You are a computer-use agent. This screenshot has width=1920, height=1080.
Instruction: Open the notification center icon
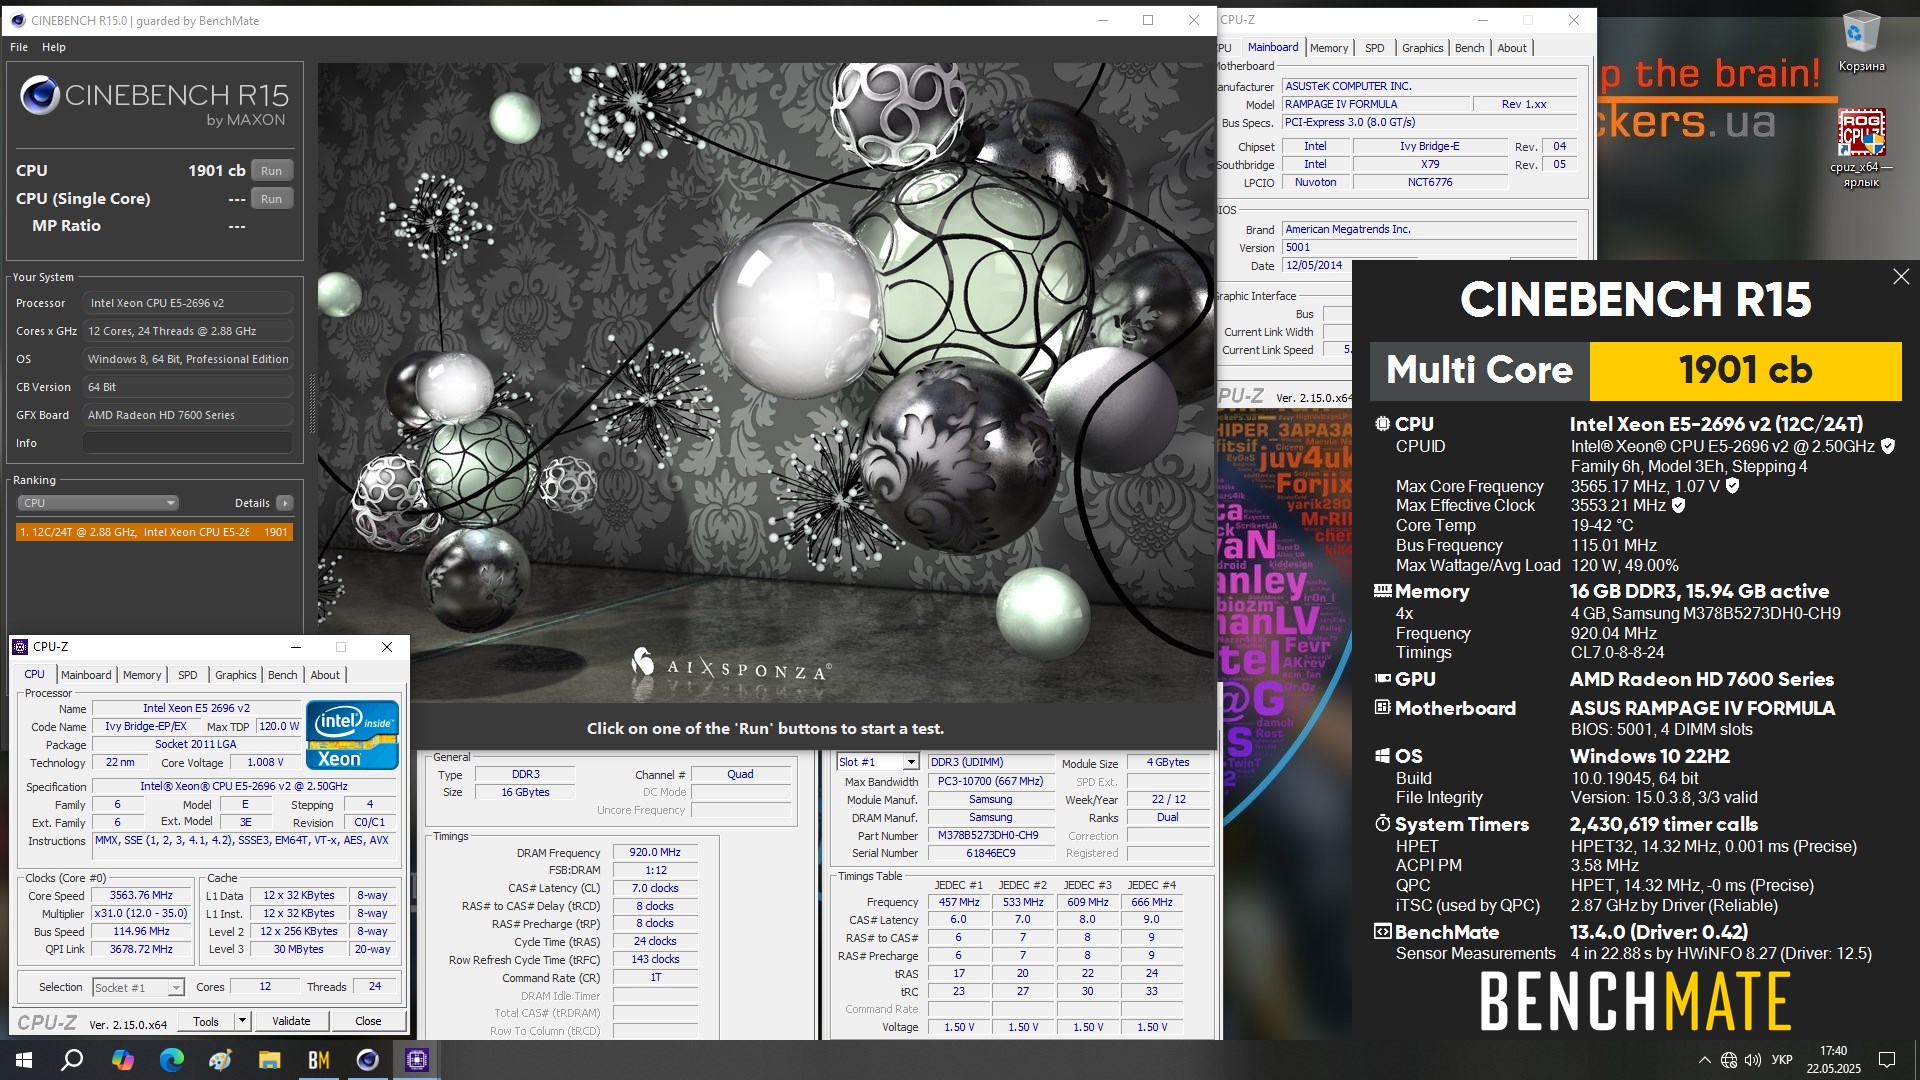(x=1887, y=1060)
